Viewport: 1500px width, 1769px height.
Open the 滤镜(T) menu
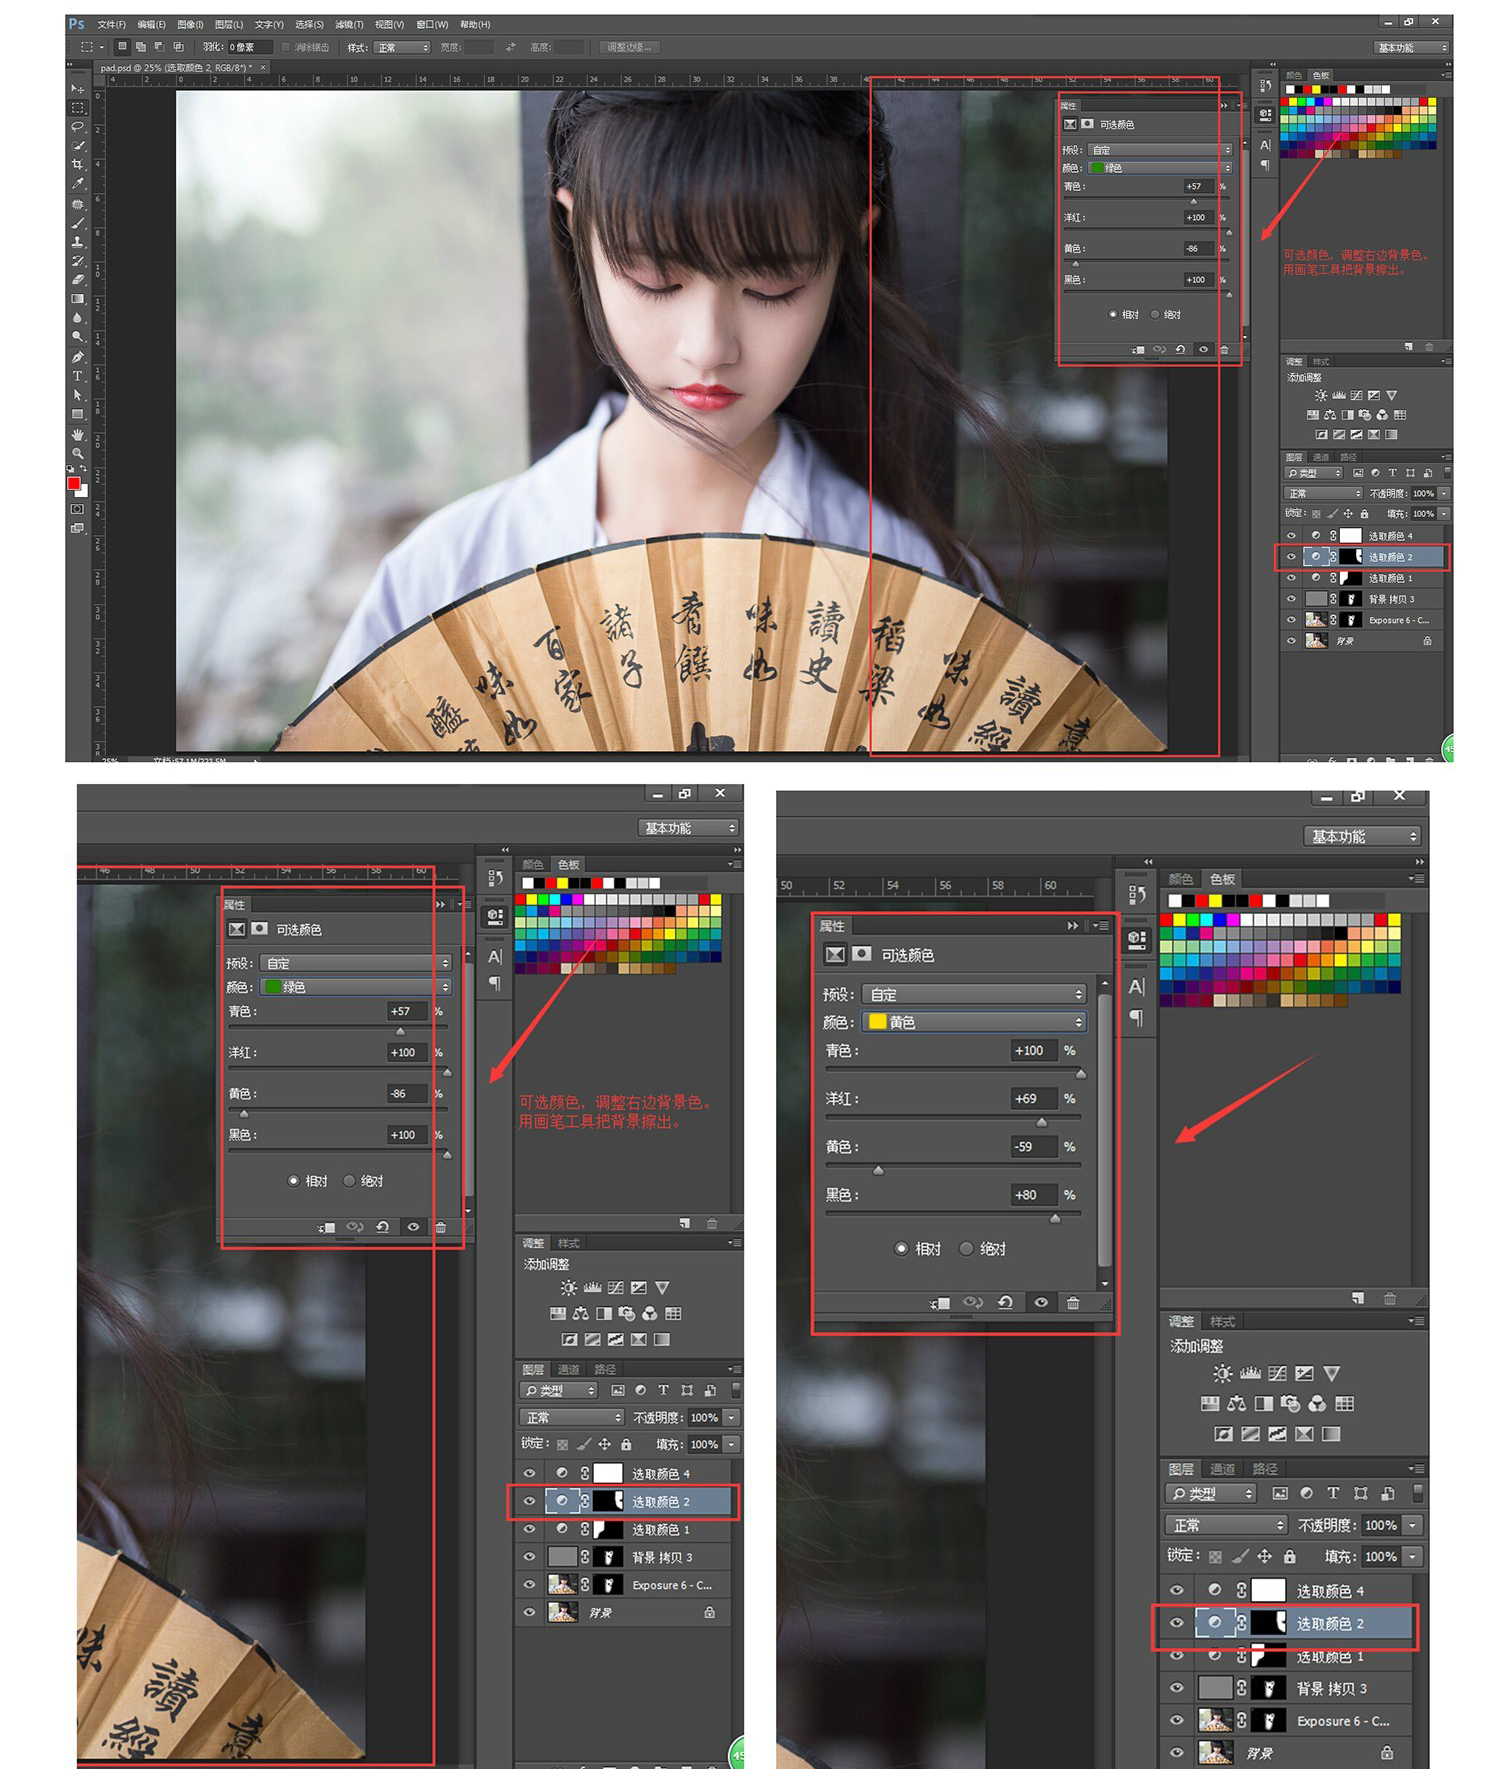(349, 24)
